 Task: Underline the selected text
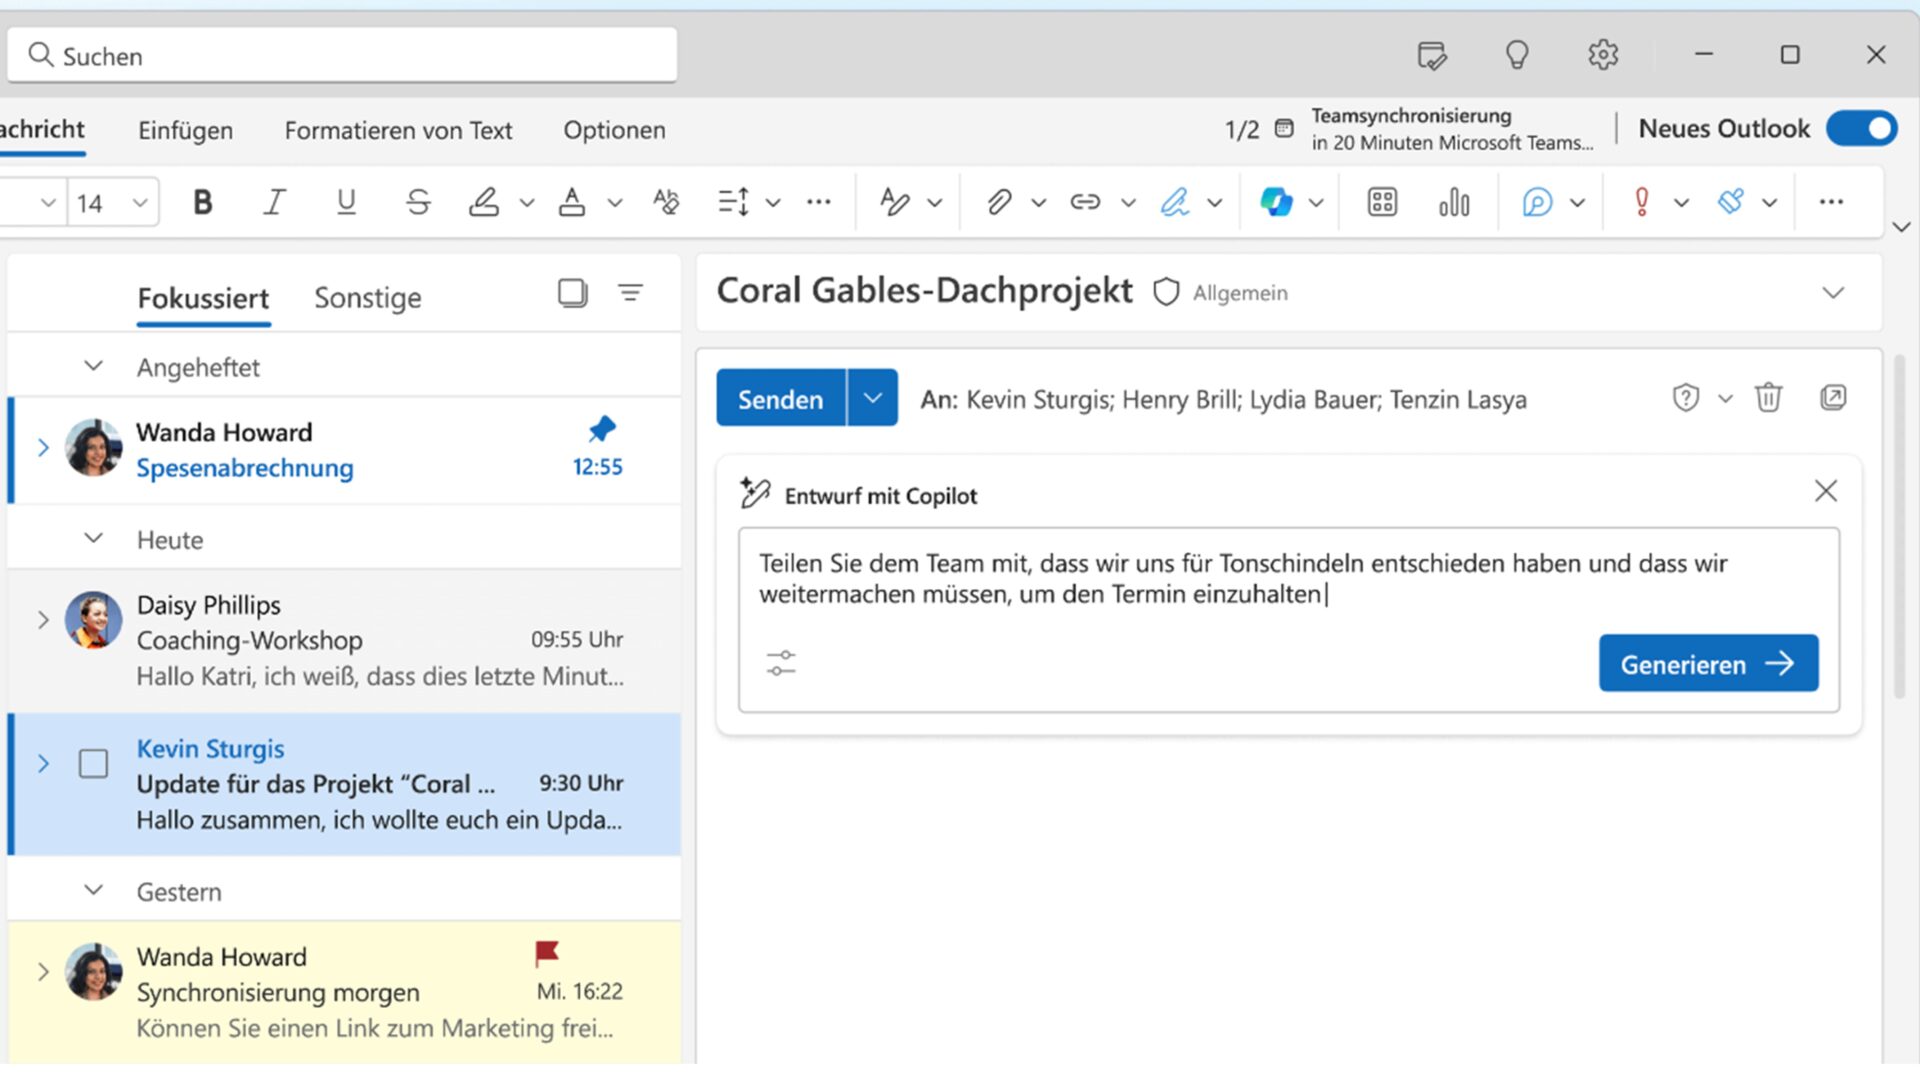click(346, 203)
